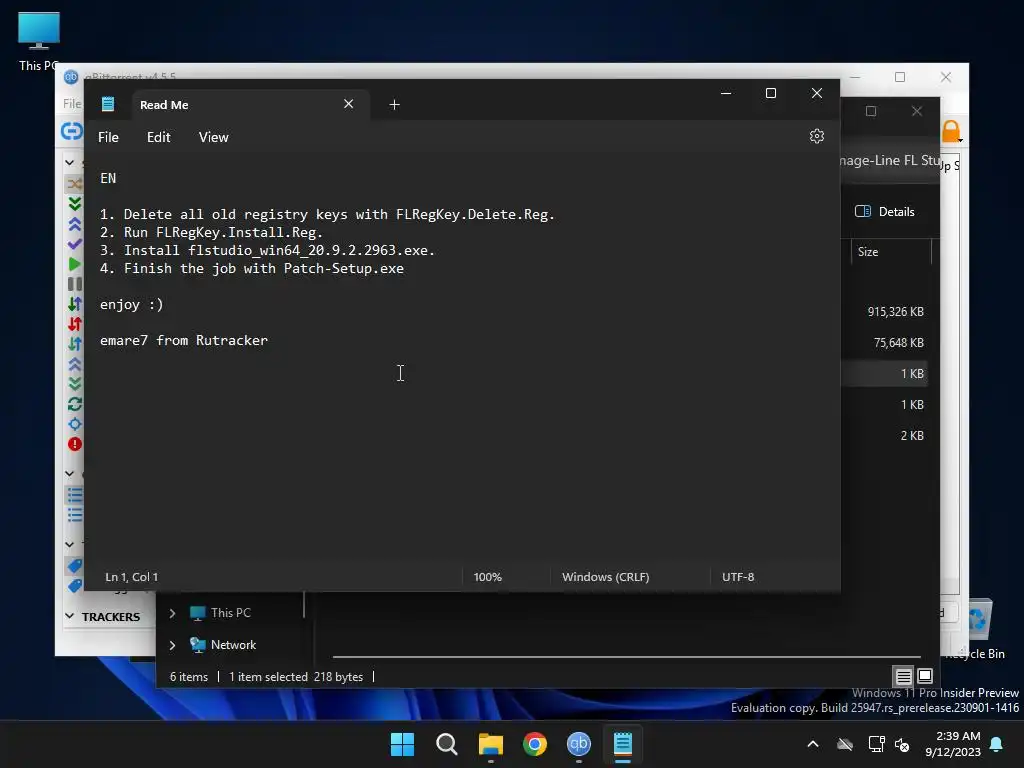Image resolution: width=1024 pixels, height=768 pixels.
Task: Switch to qBittorrent from the taskbar
Action: pos(579,744)
